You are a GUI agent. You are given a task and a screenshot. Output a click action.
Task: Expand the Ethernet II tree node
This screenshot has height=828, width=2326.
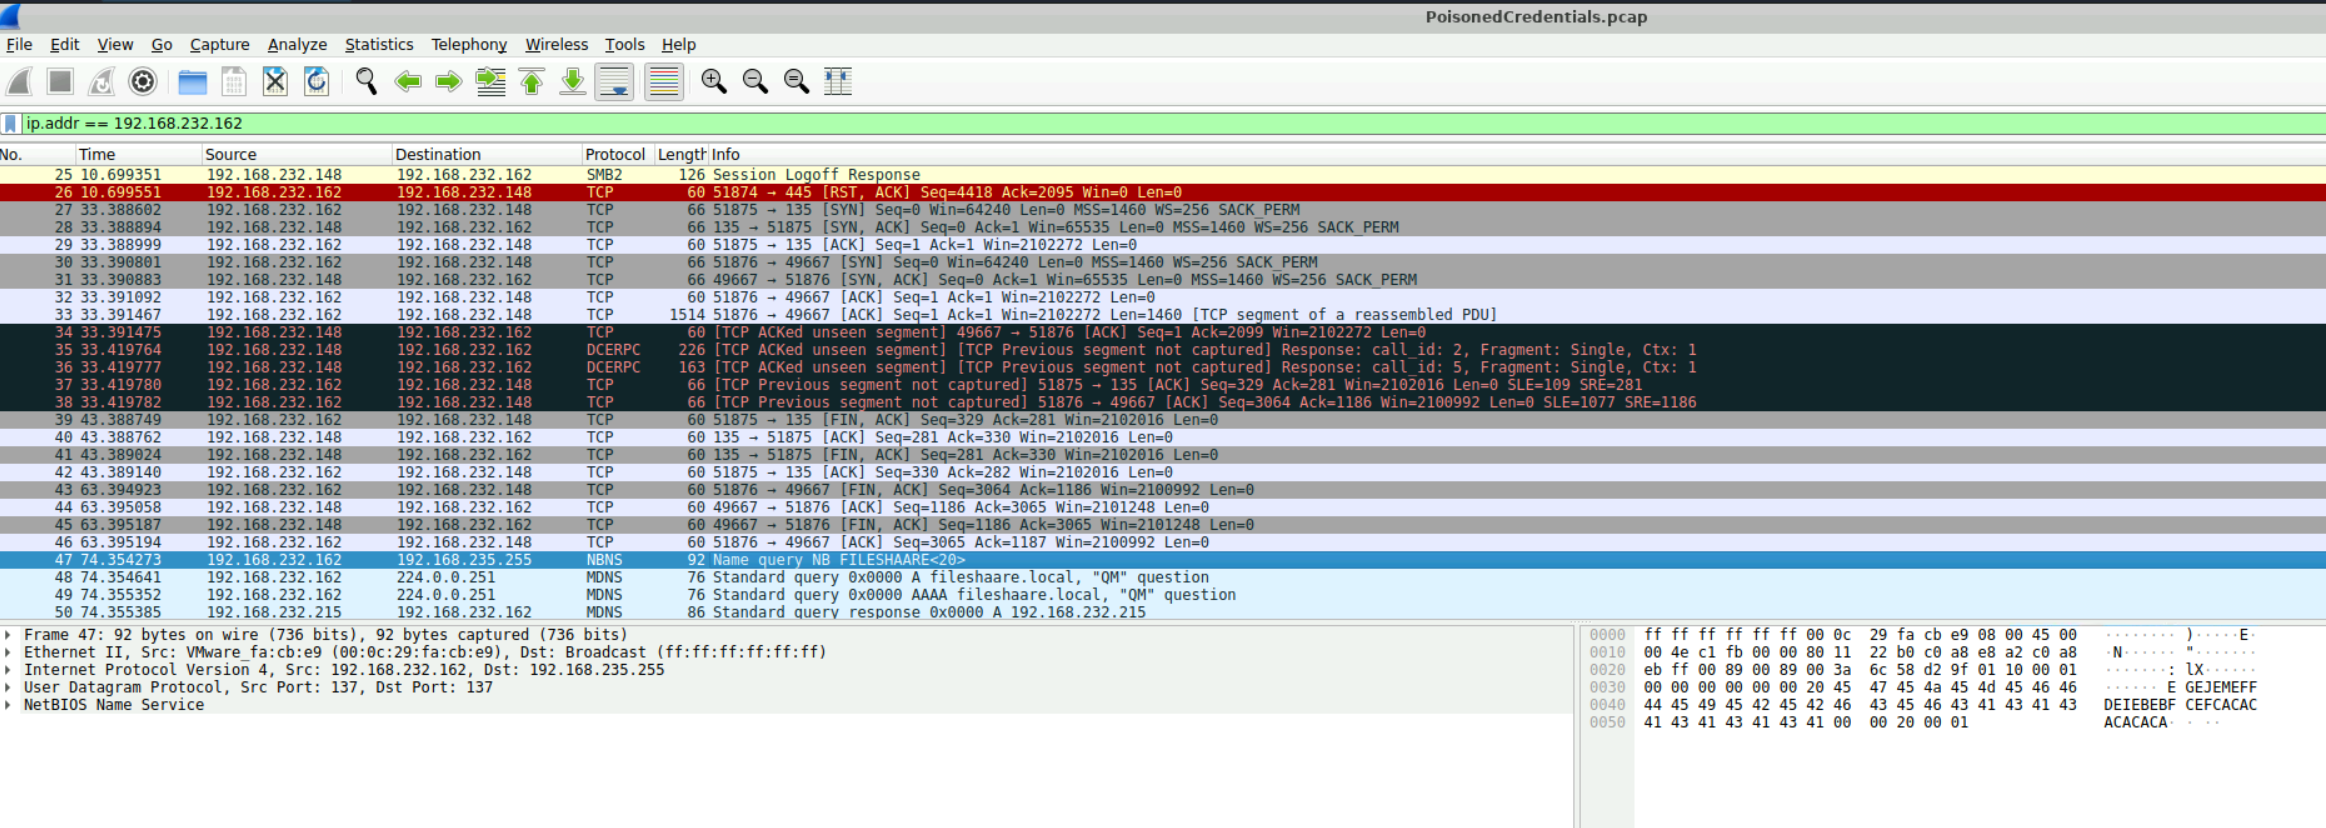click(x=8, y=652)
